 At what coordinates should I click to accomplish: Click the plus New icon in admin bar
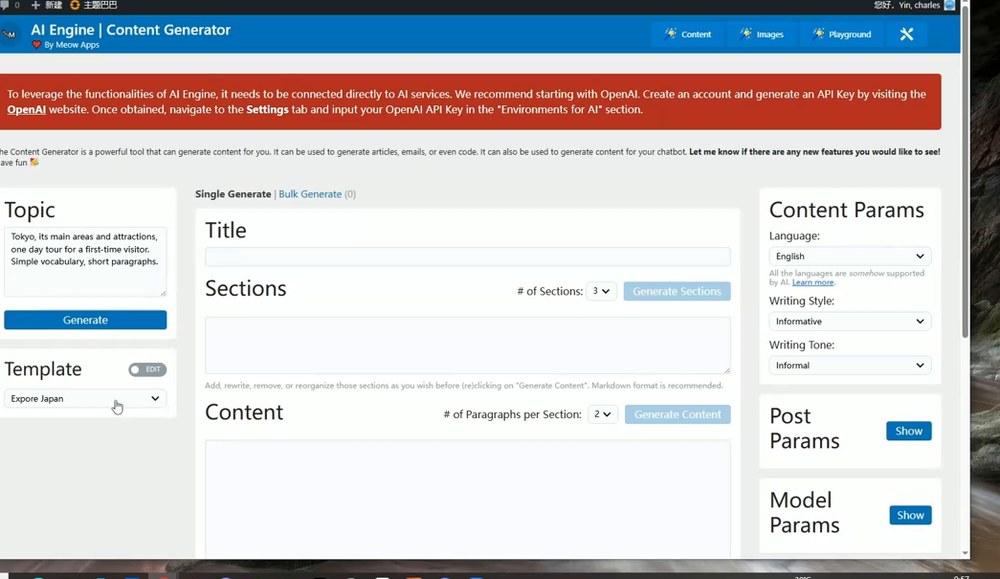click(x=36, y=5)
